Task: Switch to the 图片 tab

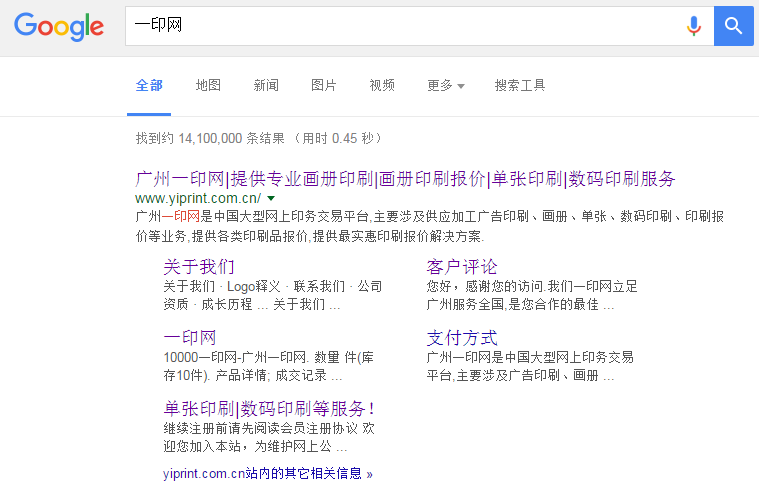Action: [323, 86]
